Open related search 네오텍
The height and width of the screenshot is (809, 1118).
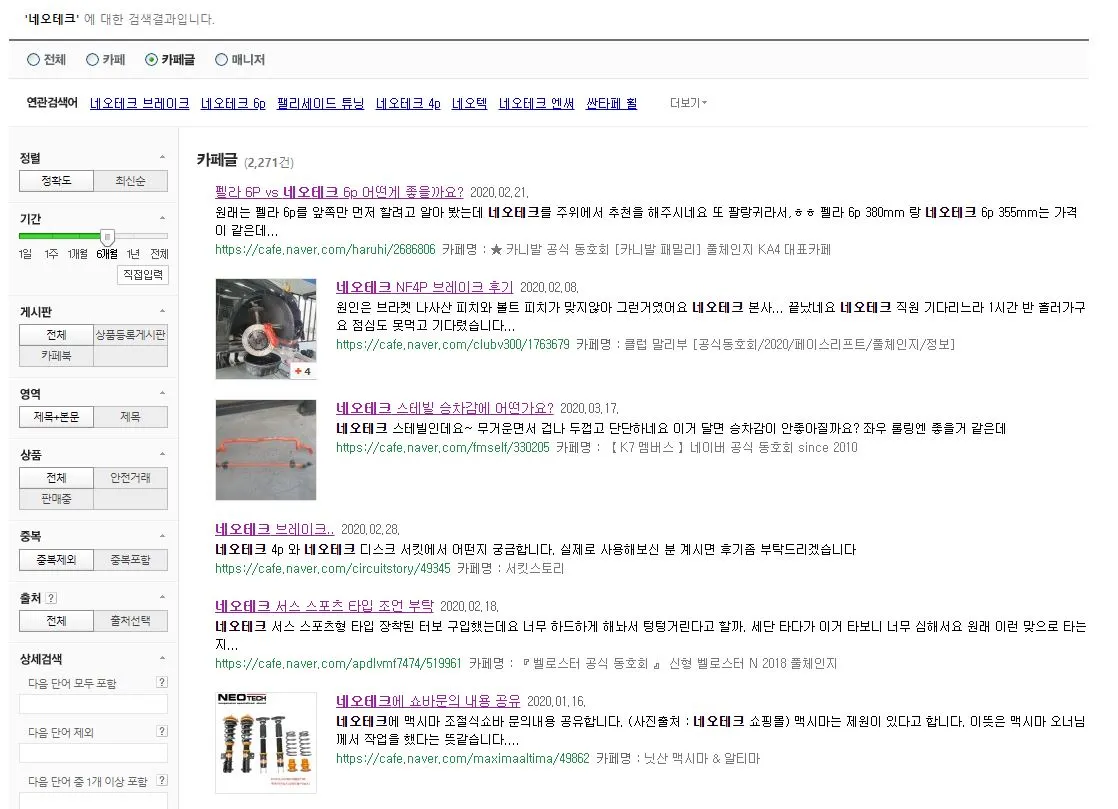(x=469, y=104)
